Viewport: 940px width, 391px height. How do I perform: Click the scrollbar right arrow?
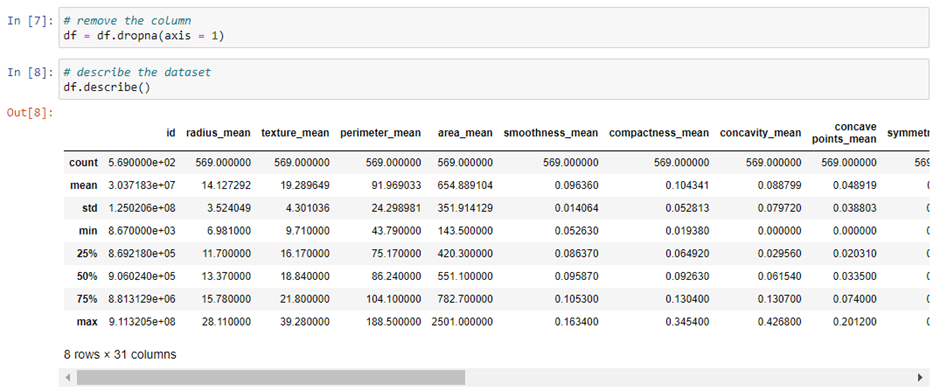[920, 377]
